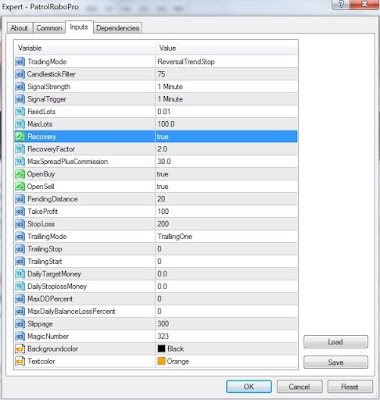Click the MagicNumber integer icon

point(20,336)
